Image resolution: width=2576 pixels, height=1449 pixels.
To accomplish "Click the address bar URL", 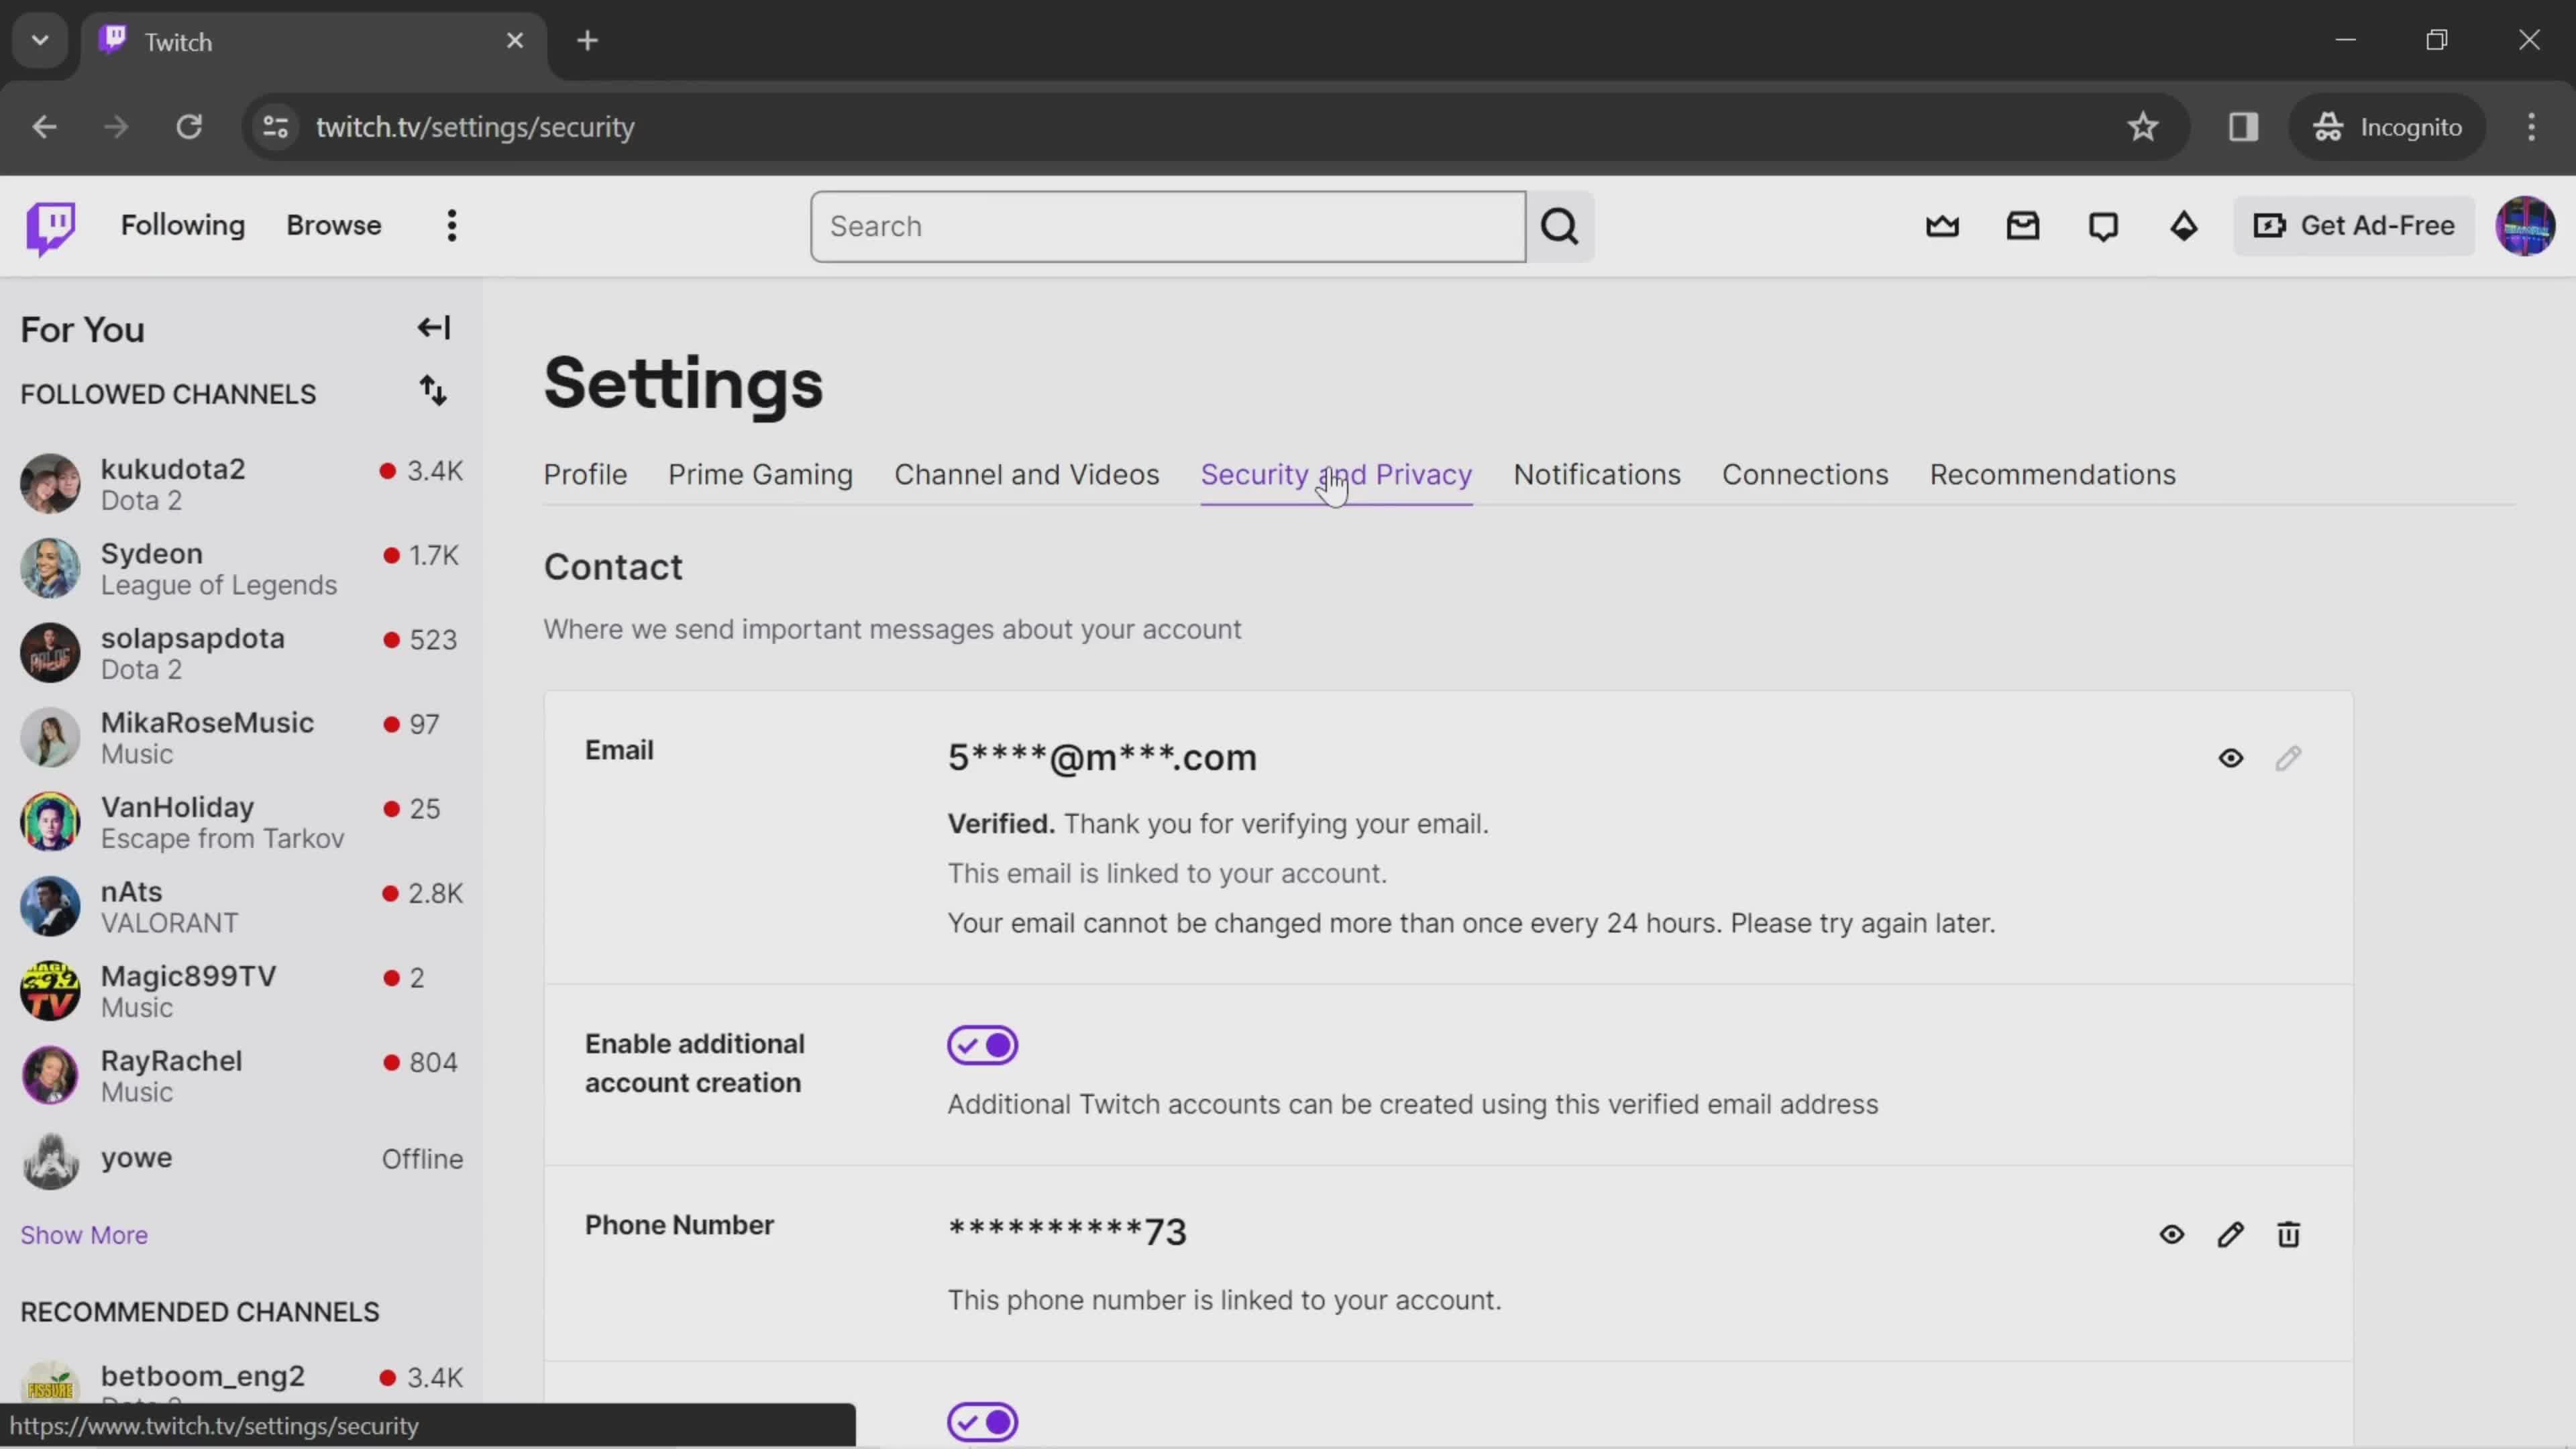I will pyautogui.click(x=475, y=127).
